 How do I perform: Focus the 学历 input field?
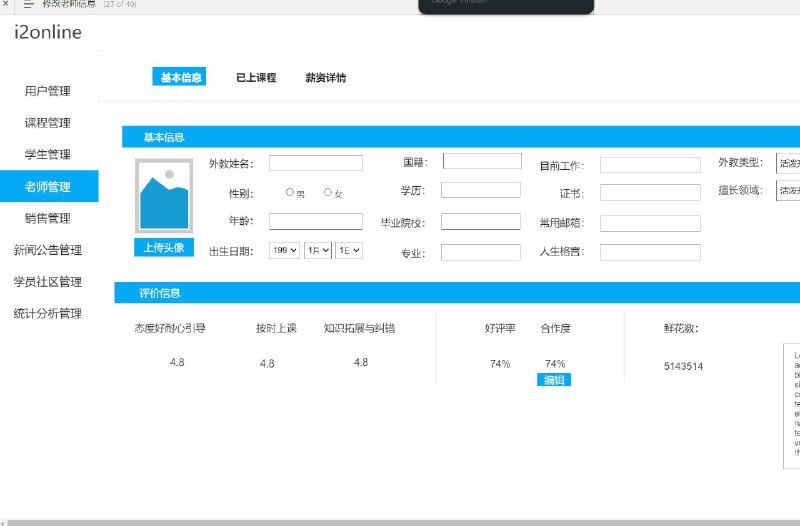pos(481,190)
